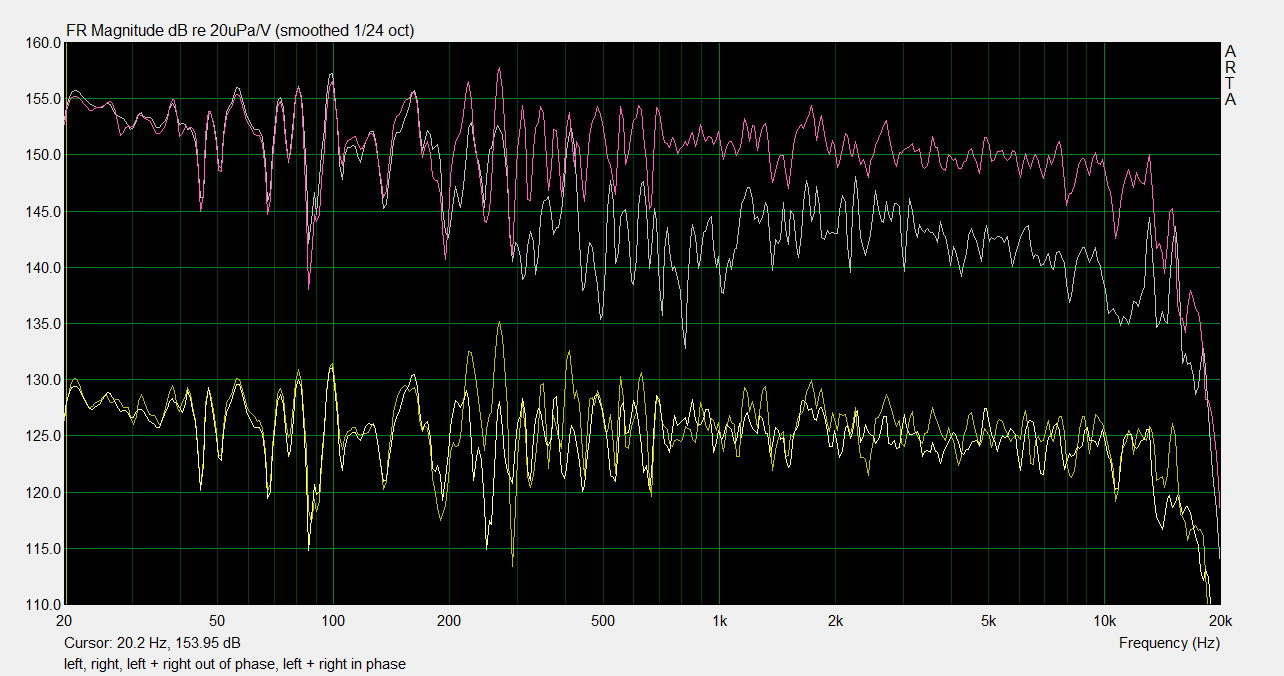Click the 135.0 y-axis label

pyautogui.click(x=41, y=324)
